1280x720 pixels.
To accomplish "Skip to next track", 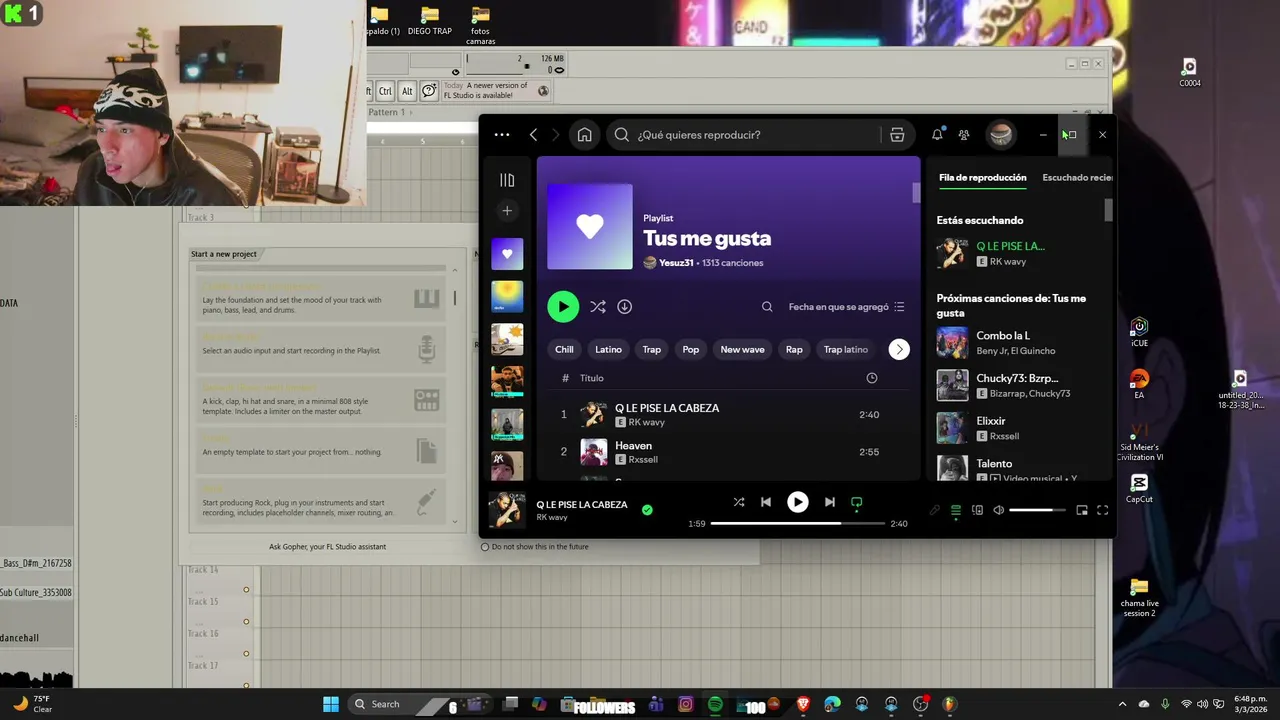I will click(x=829, y=502).
